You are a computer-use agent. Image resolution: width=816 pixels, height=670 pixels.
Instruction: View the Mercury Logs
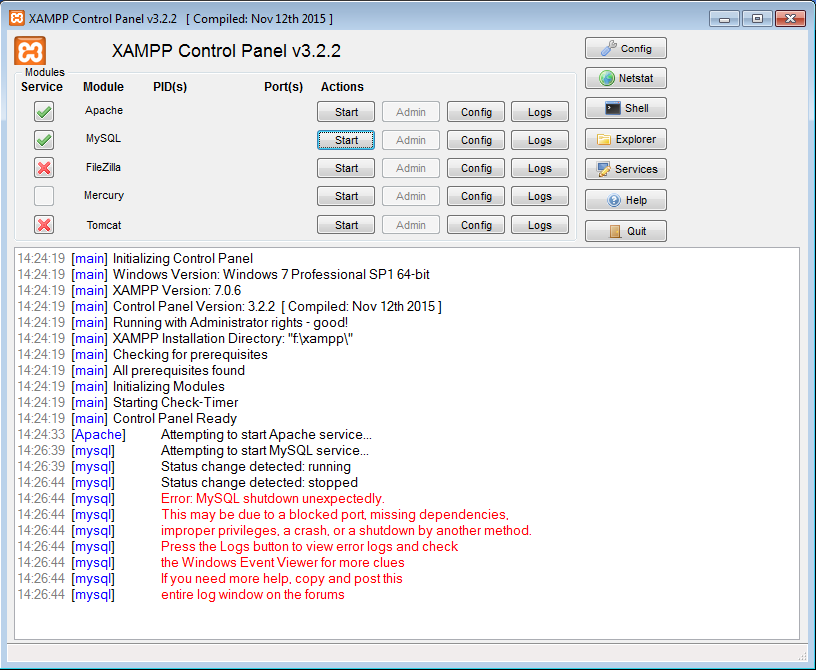[x=540, y=196]
